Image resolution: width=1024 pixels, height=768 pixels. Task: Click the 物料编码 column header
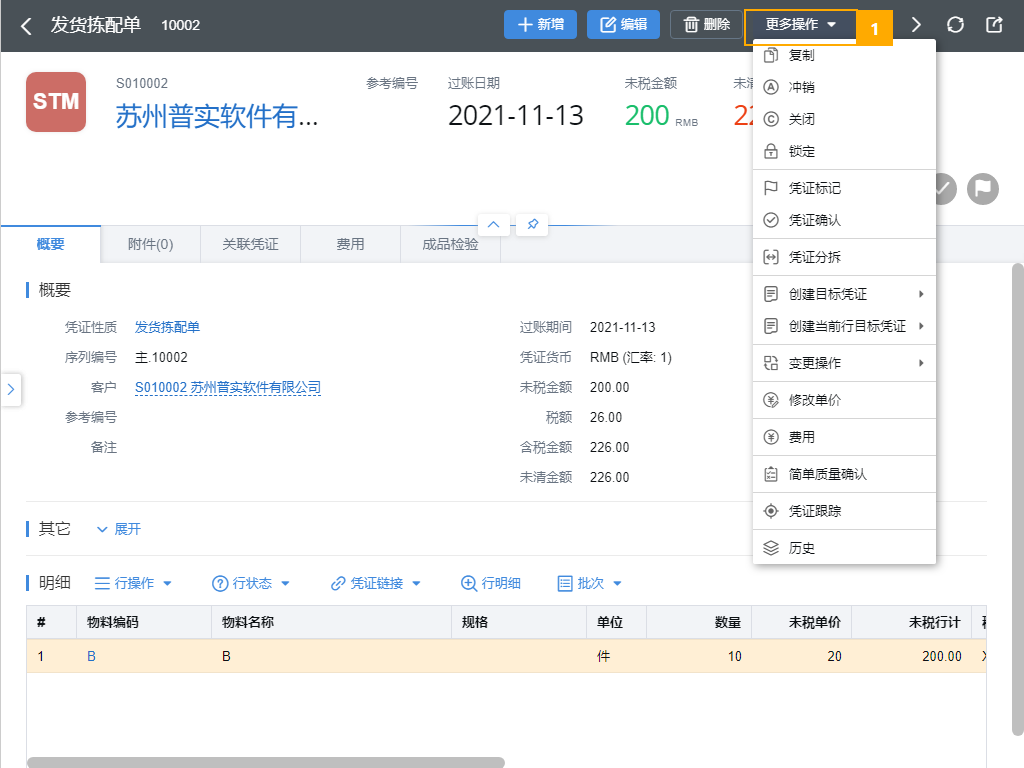[x=144, y=622]
